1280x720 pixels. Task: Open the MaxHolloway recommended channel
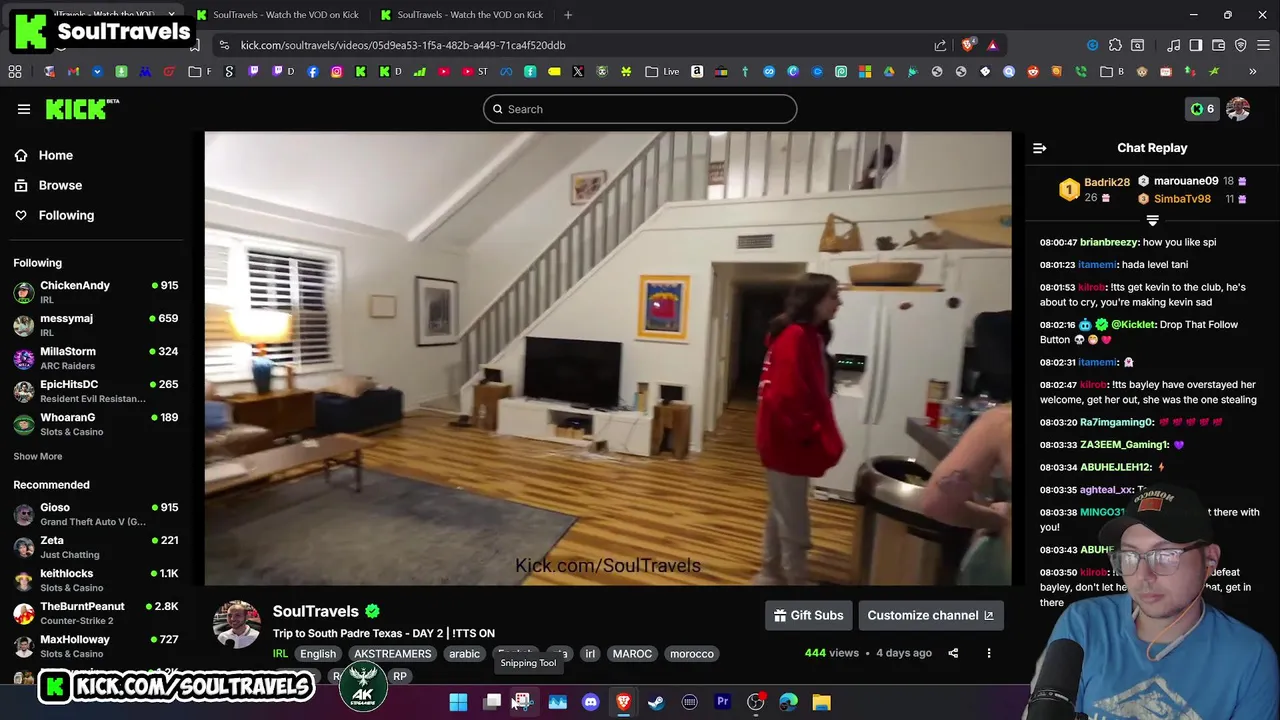(x=95, y=645)
